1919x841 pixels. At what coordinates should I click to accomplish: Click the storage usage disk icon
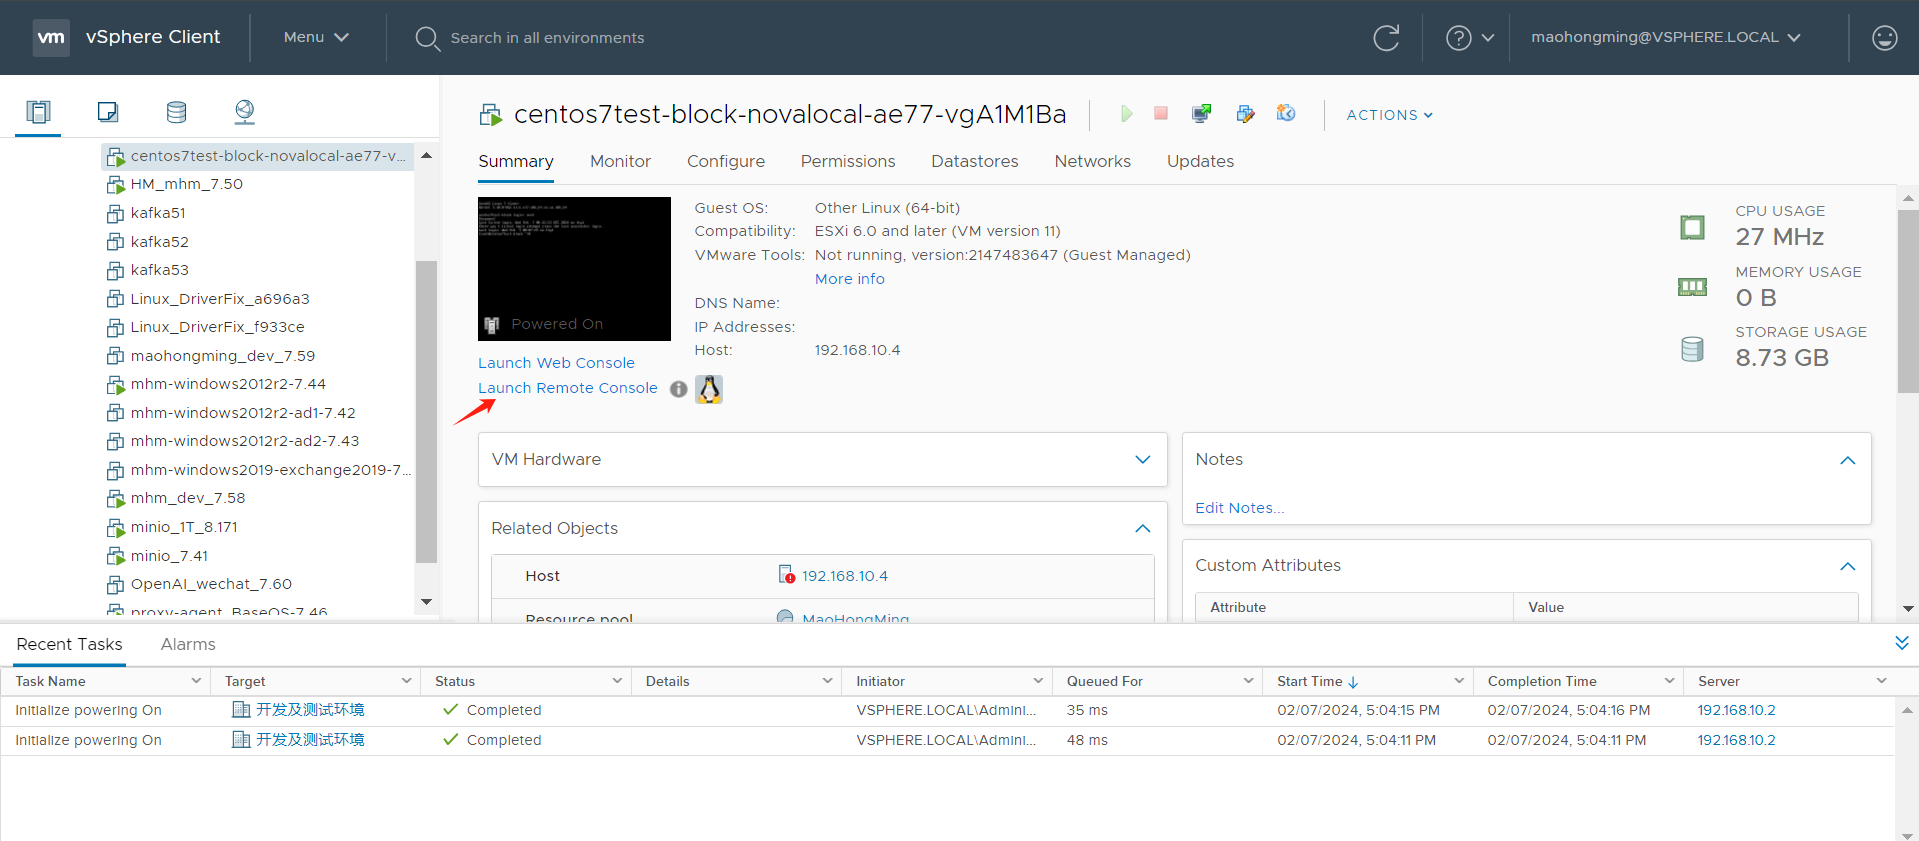pyautogui.click(x=1692, y=349)
